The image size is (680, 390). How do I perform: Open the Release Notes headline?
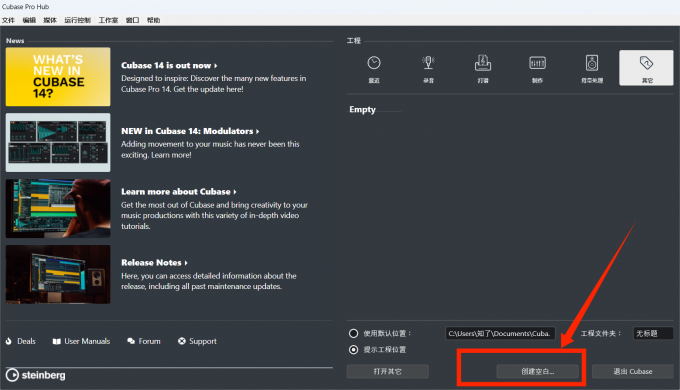154,262
